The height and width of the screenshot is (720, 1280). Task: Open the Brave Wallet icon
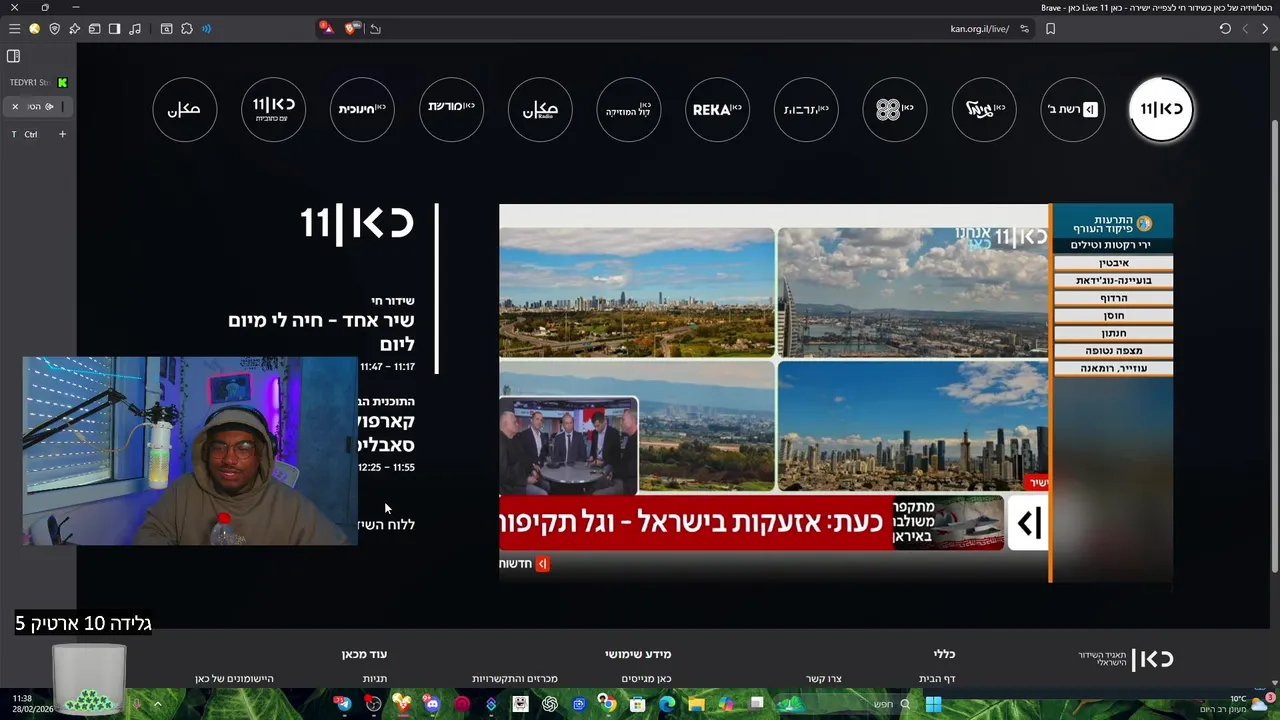tap(95, 29)
